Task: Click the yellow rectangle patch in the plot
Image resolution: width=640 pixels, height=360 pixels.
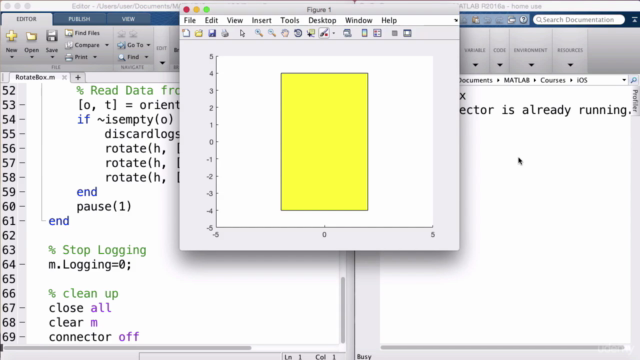Action: click(324, 142)
